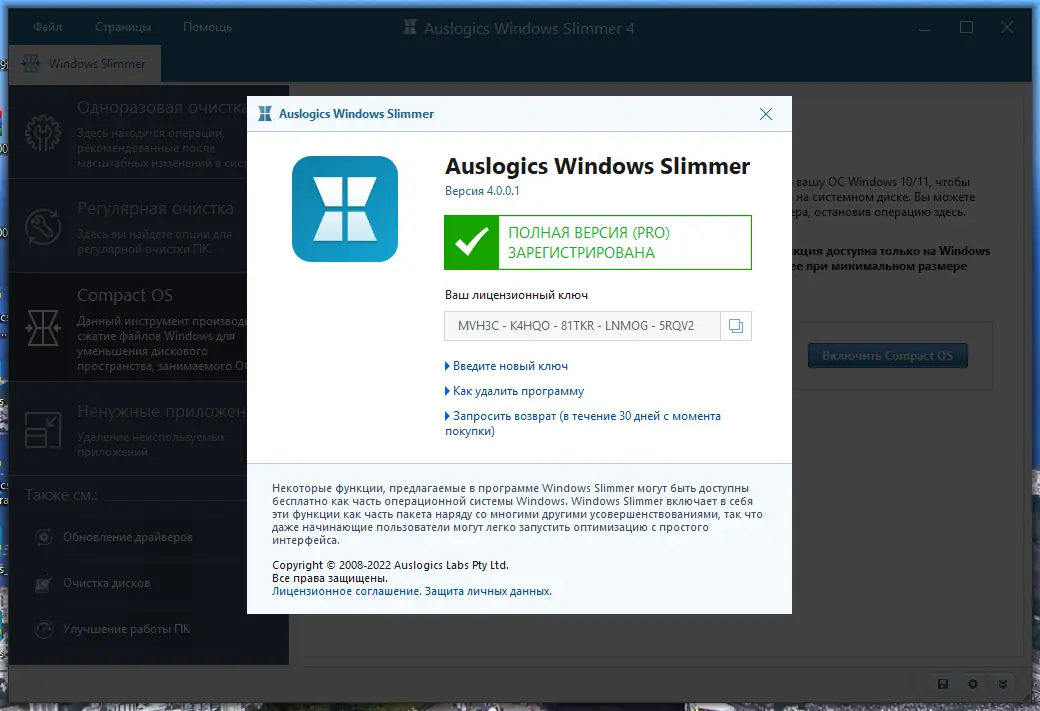The width and height of the screenshot is (1040, 711).
Task: Click the one-time cleanup gear icon
Action: [x=43, y=133]
